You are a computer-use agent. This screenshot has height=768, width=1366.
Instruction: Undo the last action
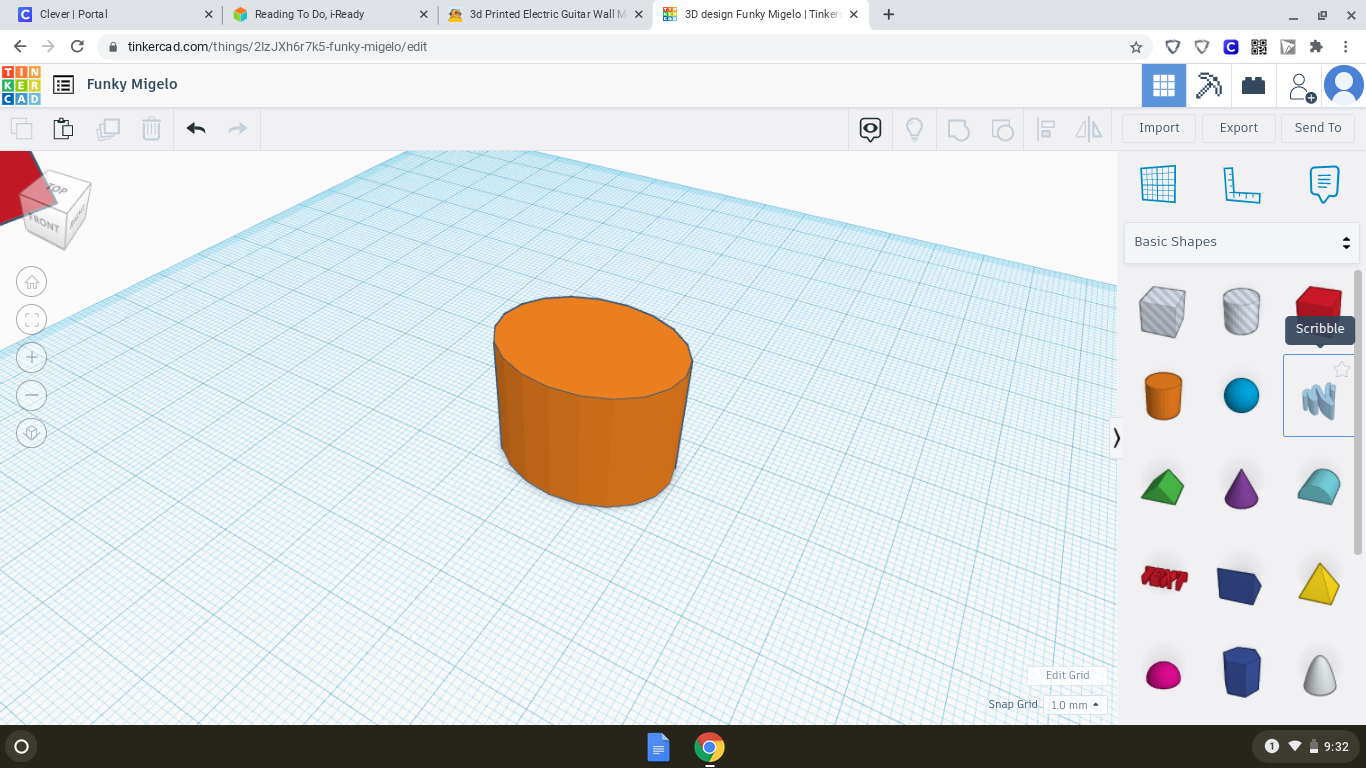(x=196, y=129)
